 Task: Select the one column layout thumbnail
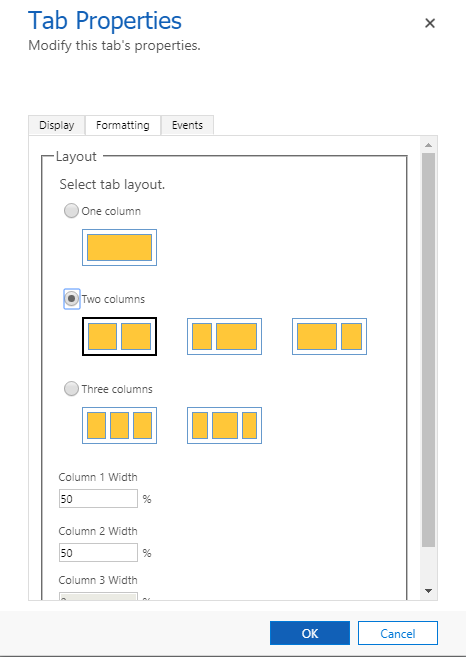119,247
